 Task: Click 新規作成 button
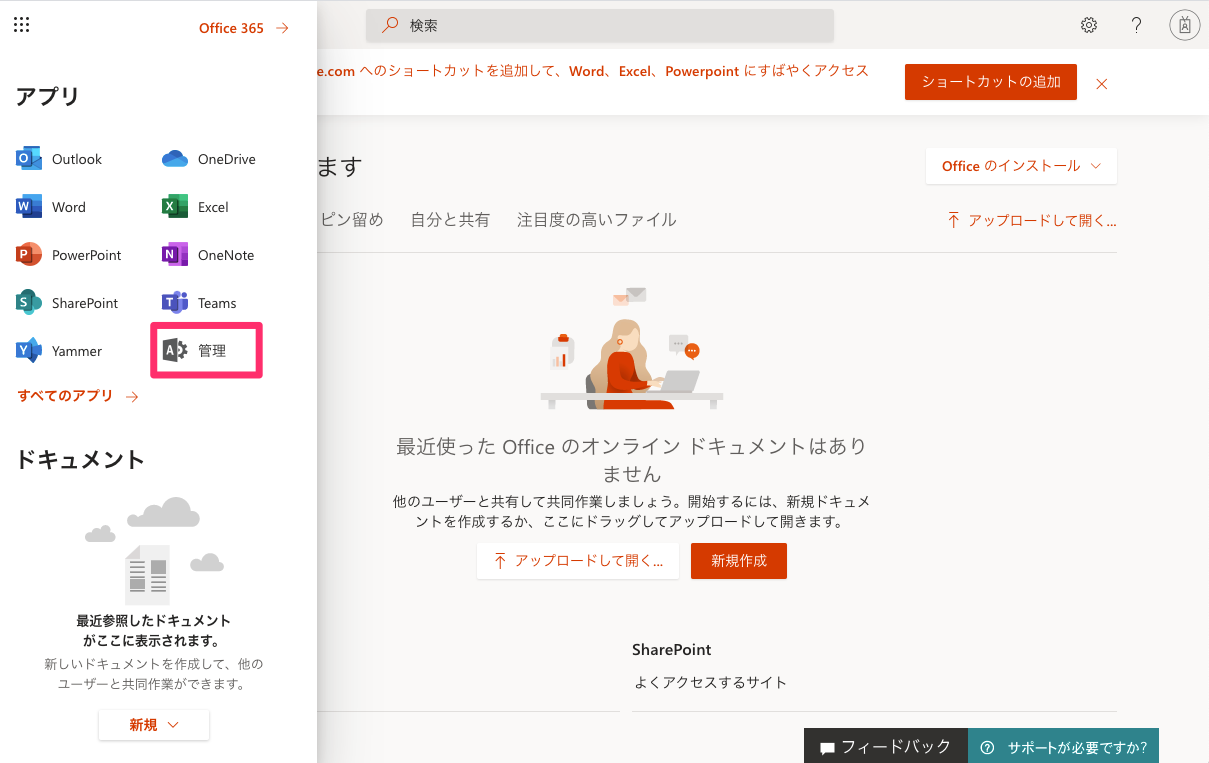tap(739, 561)
